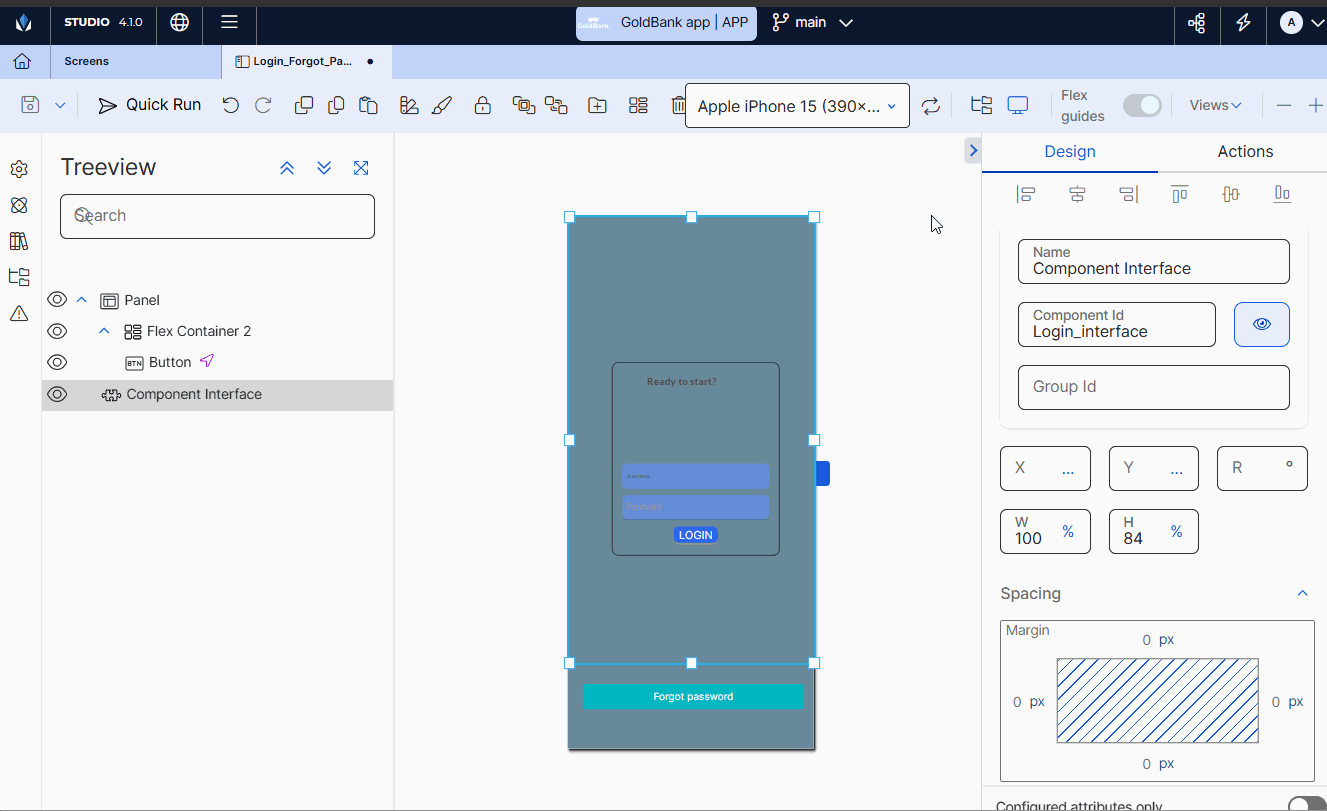The width and height of the screenshot is (1327, 811).
Task: Collapse the Spacing section
Action: click(x=1302, y=593)
